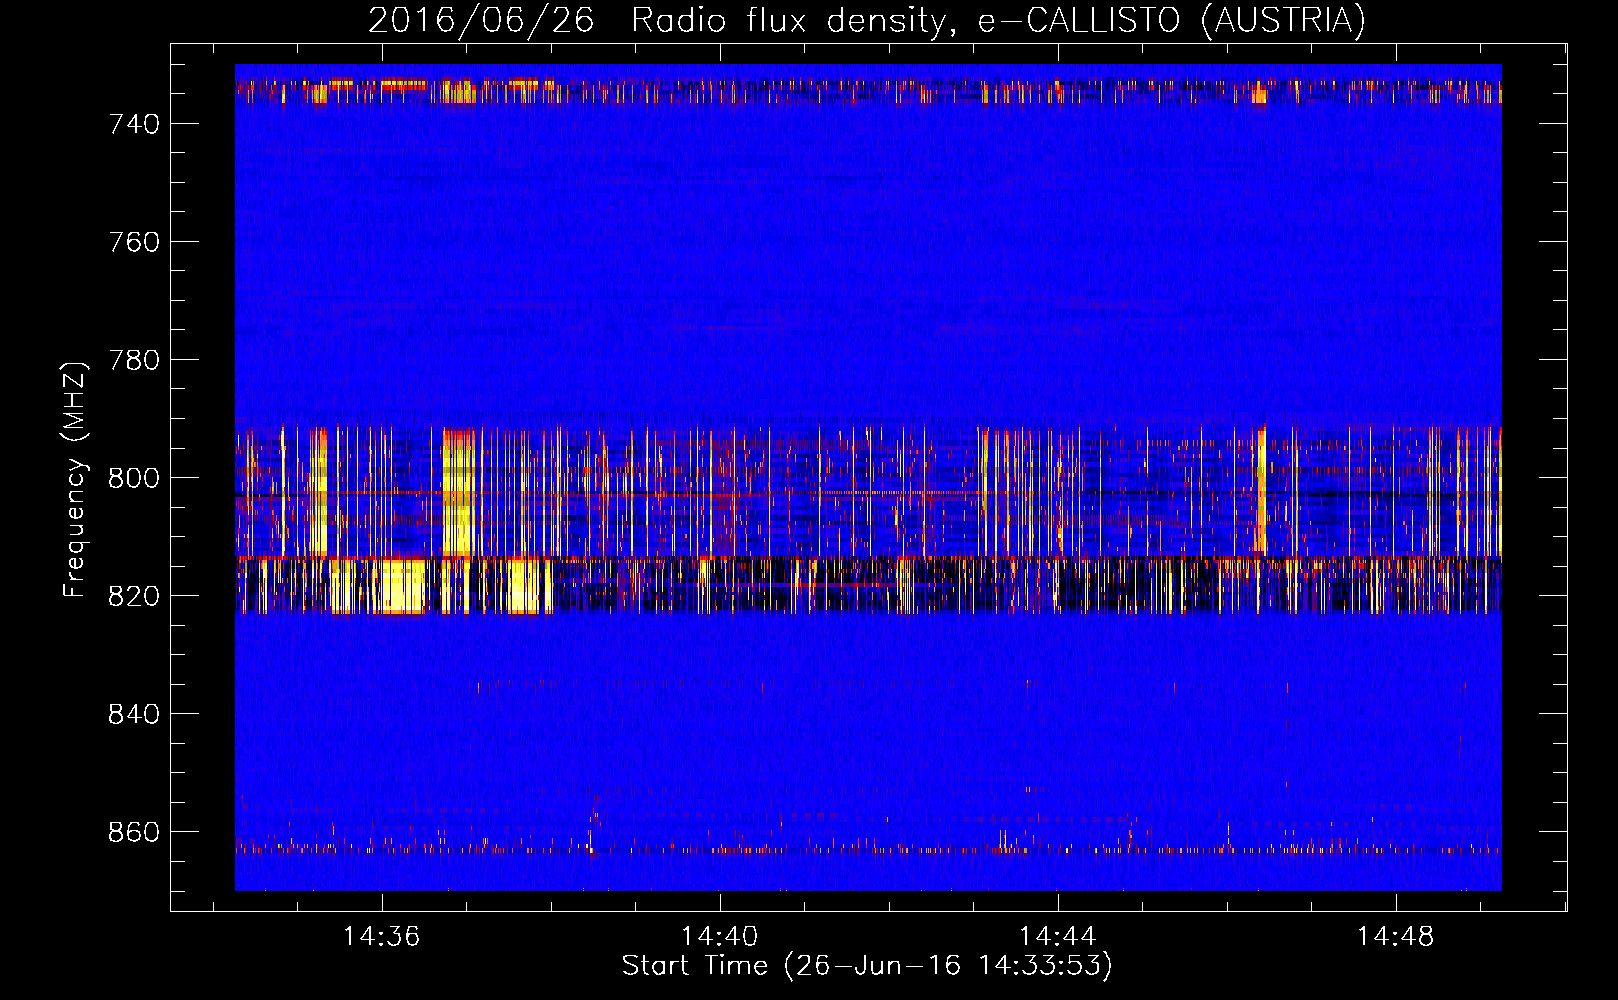Select the 740 frequency tick label
1618x1000 pixels.
(134, 124)
